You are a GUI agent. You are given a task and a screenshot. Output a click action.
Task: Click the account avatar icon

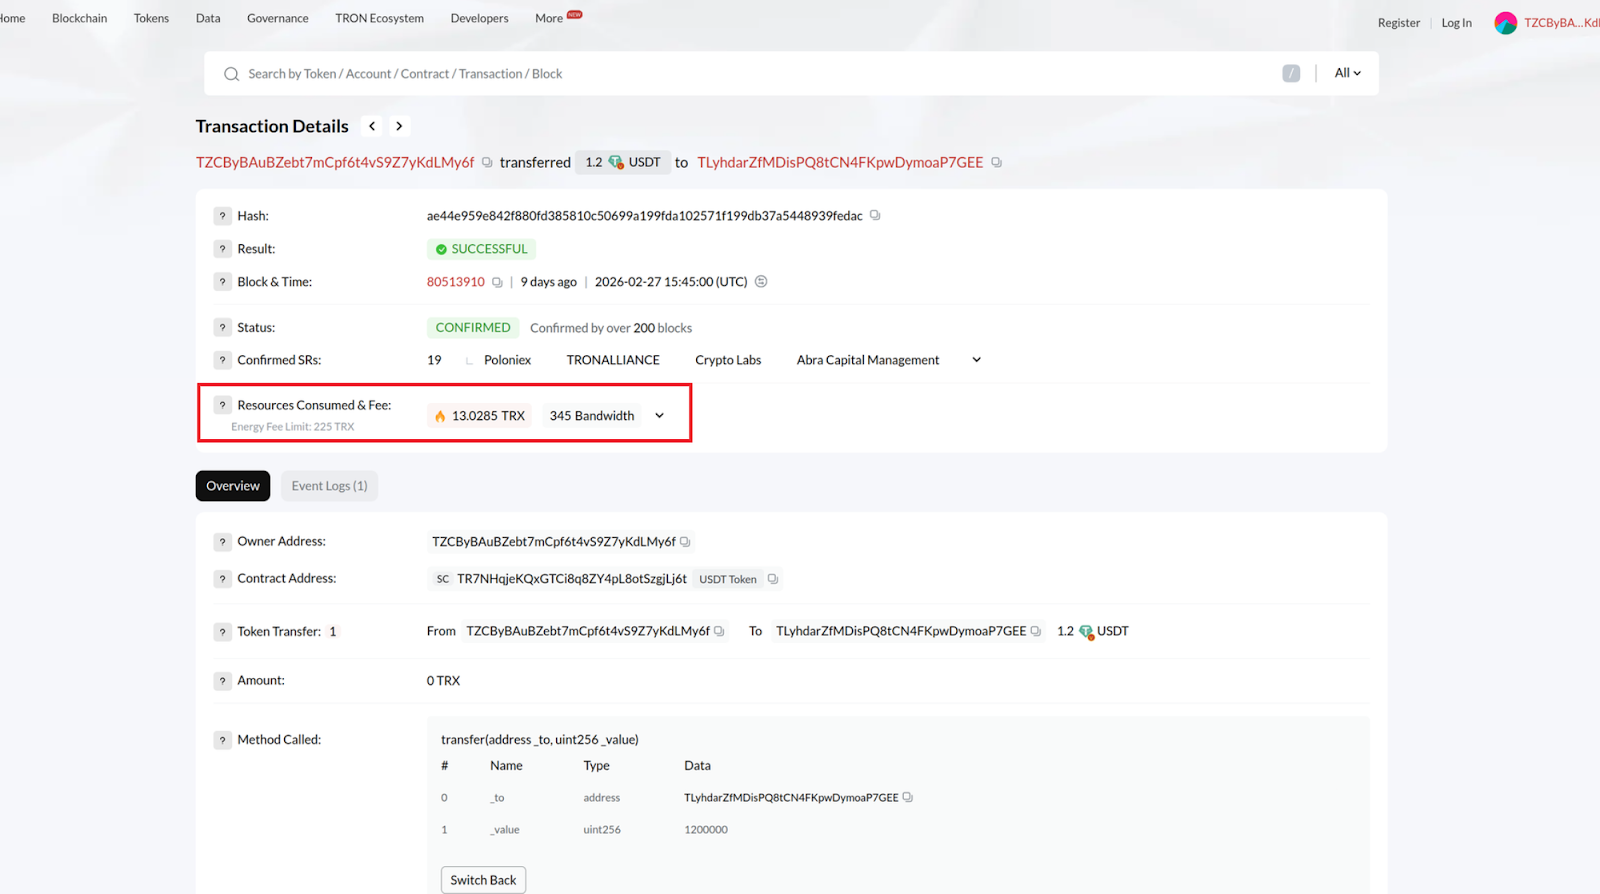point(1505,23)
